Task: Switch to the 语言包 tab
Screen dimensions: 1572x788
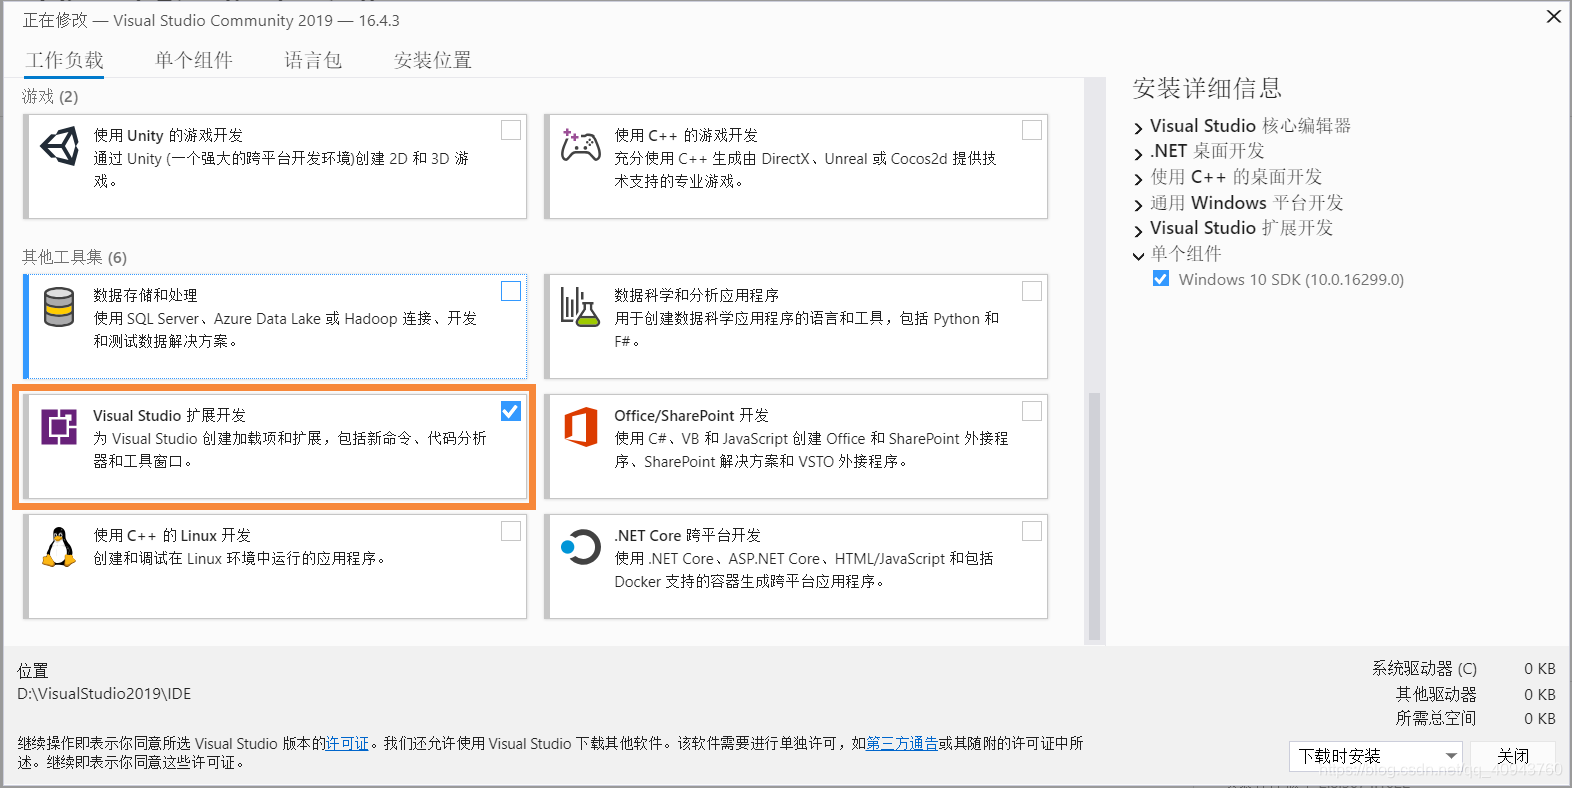Action: [x=313, y=60]
